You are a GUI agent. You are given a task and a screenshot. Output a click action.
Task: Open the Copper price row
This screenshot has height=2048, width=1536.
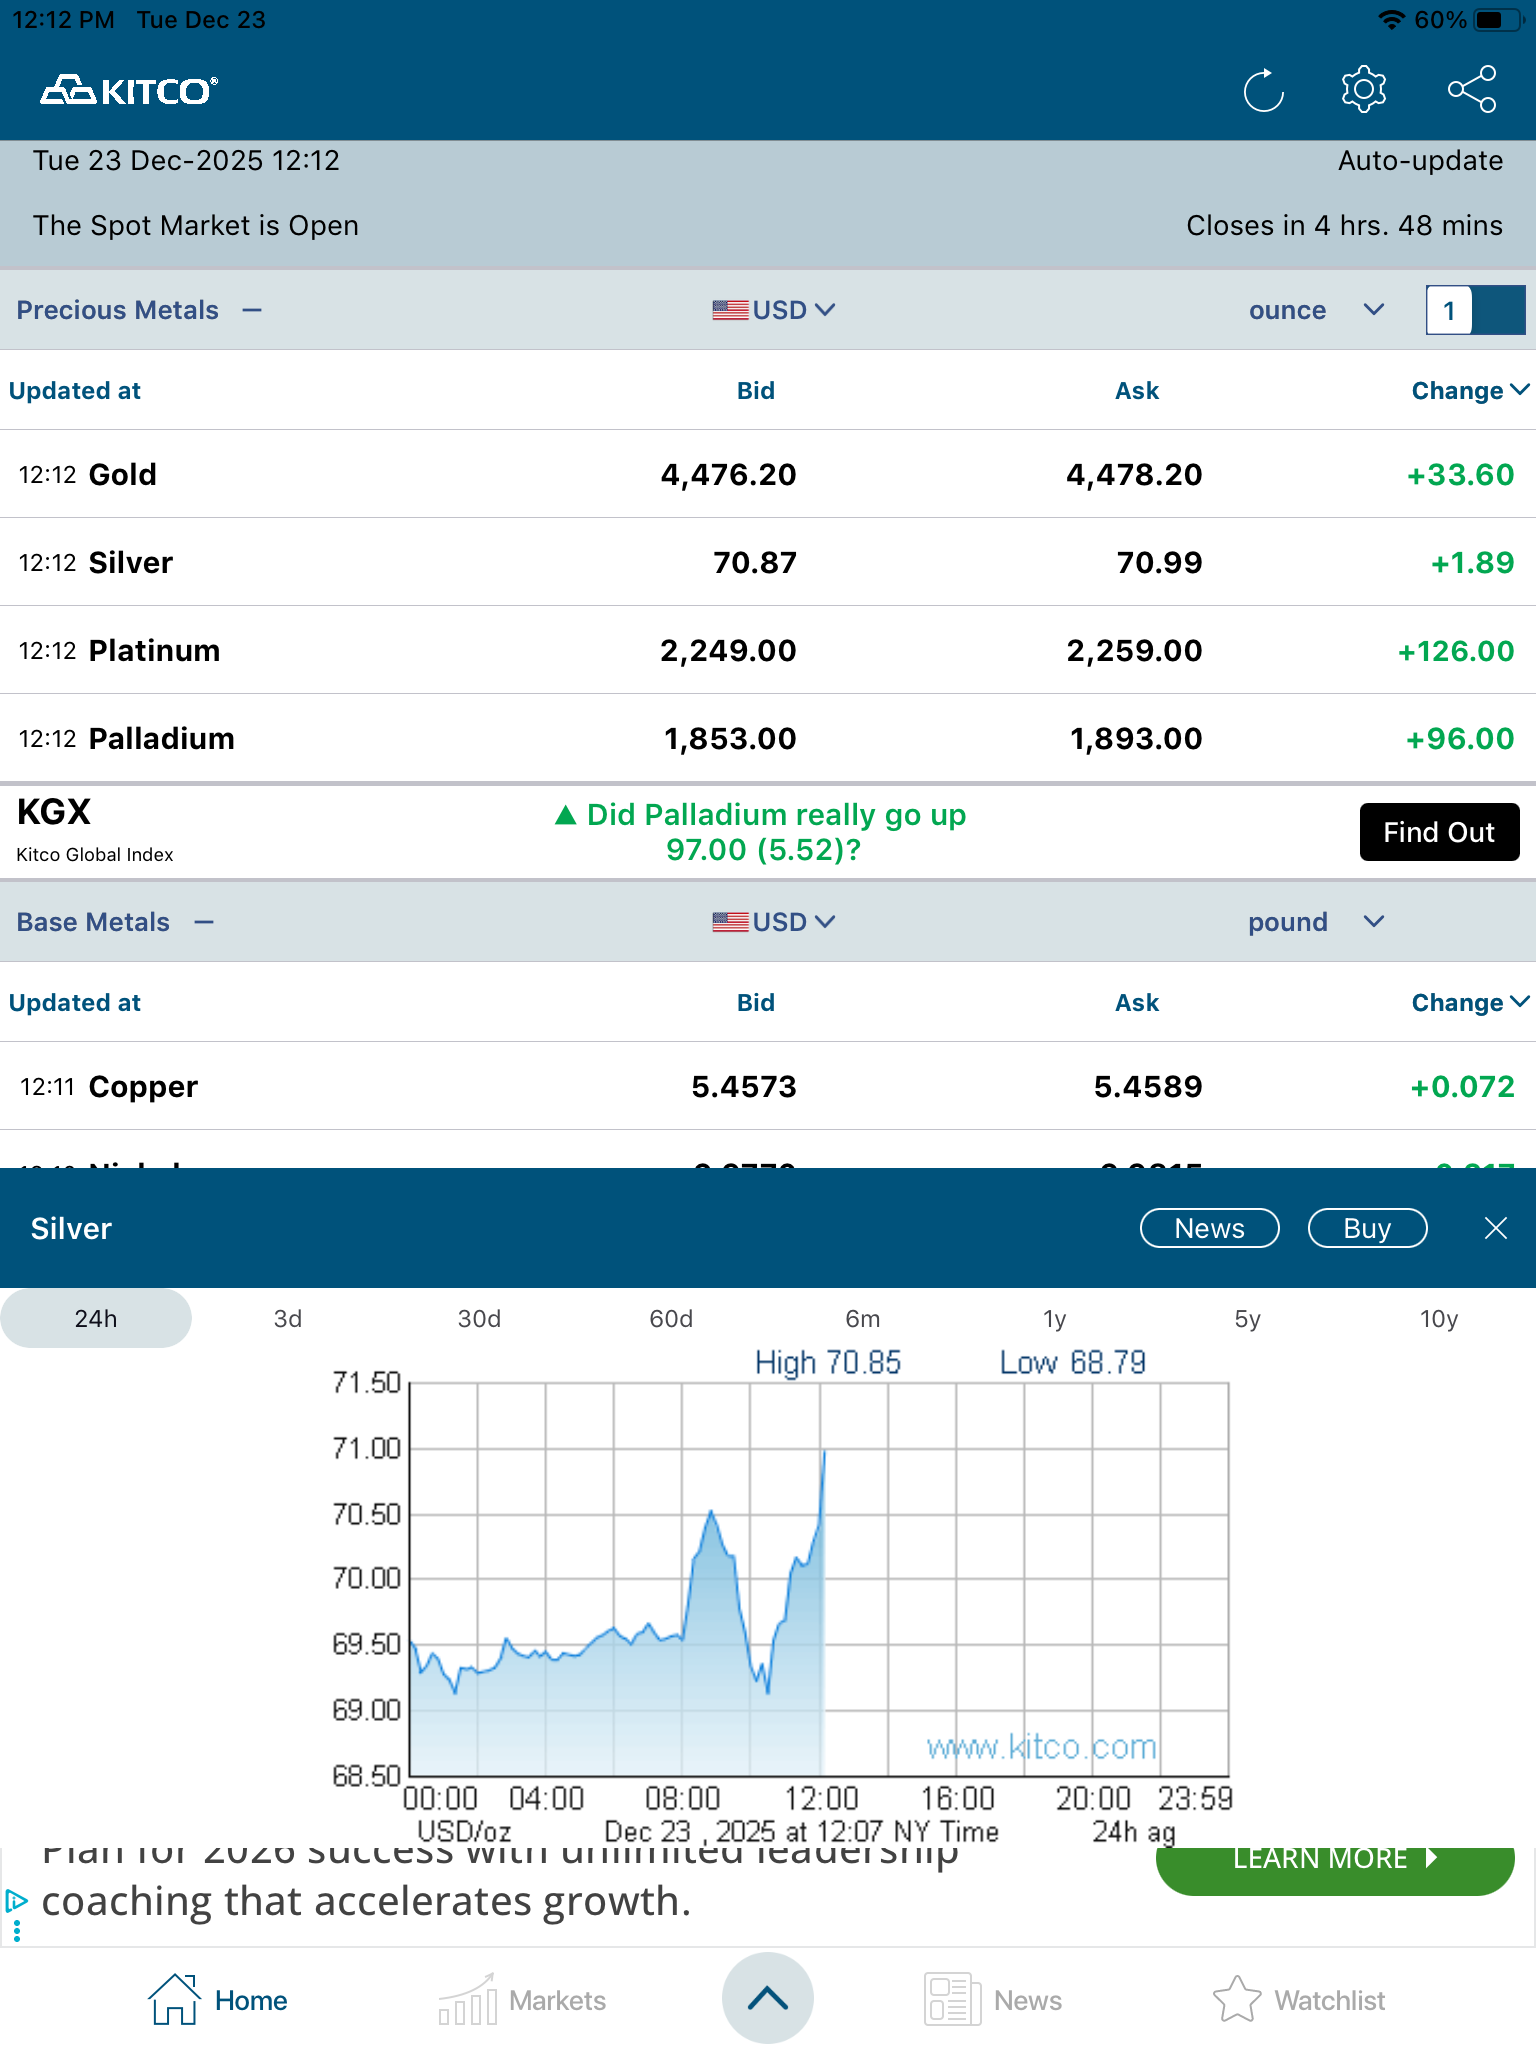(x=768, y=1086)
